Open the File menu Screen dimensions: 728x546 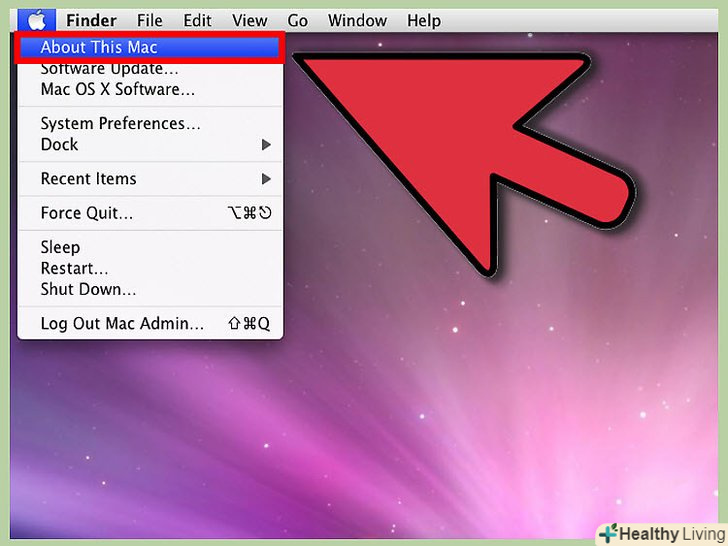[150, 20]
